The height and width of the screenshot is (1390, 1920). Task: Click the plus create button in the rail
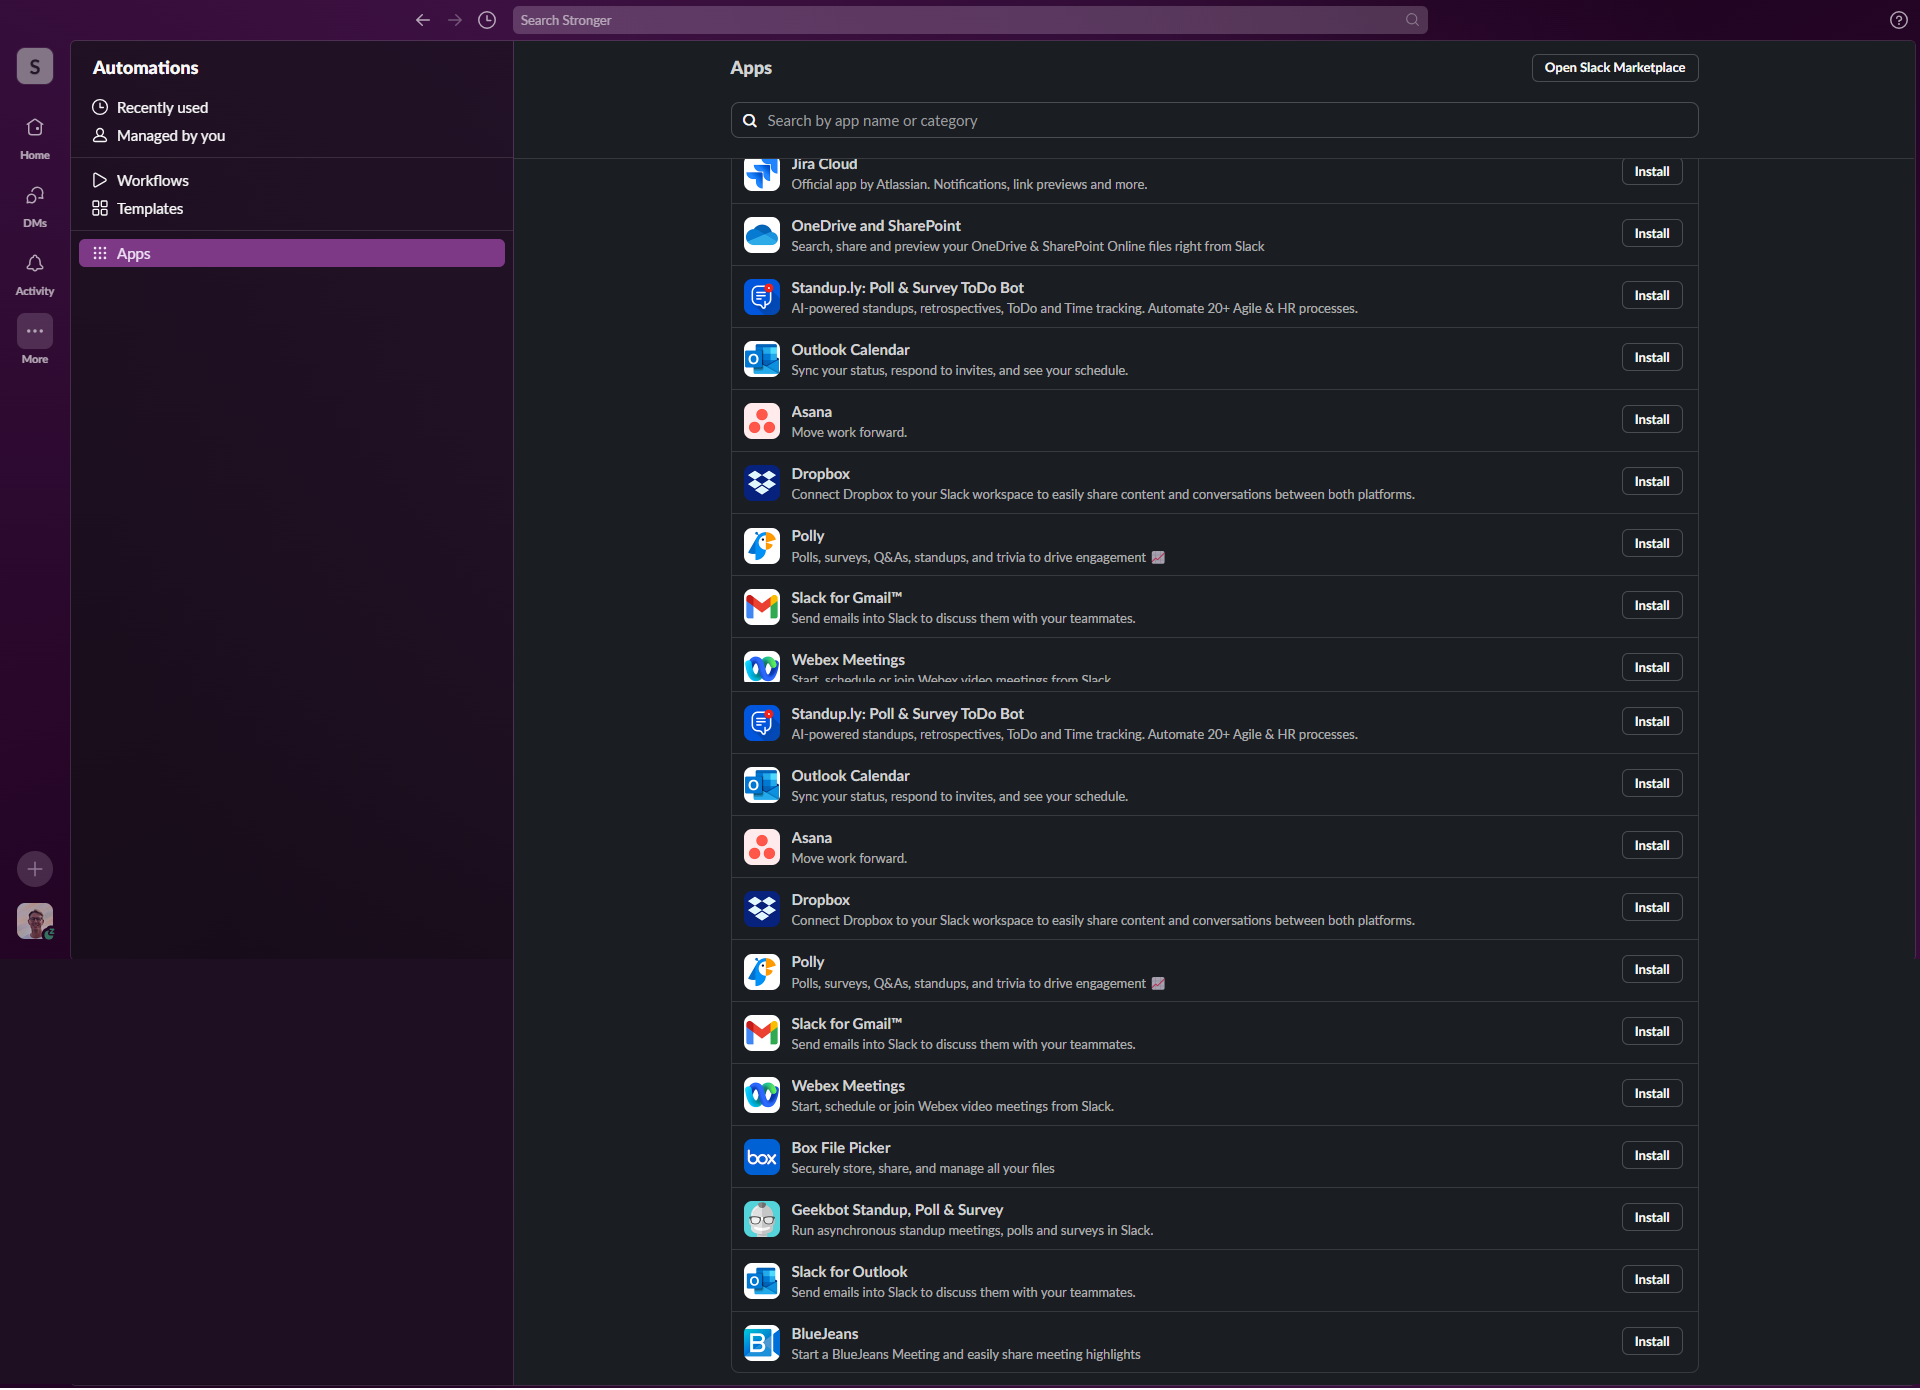tap(35, 869)
